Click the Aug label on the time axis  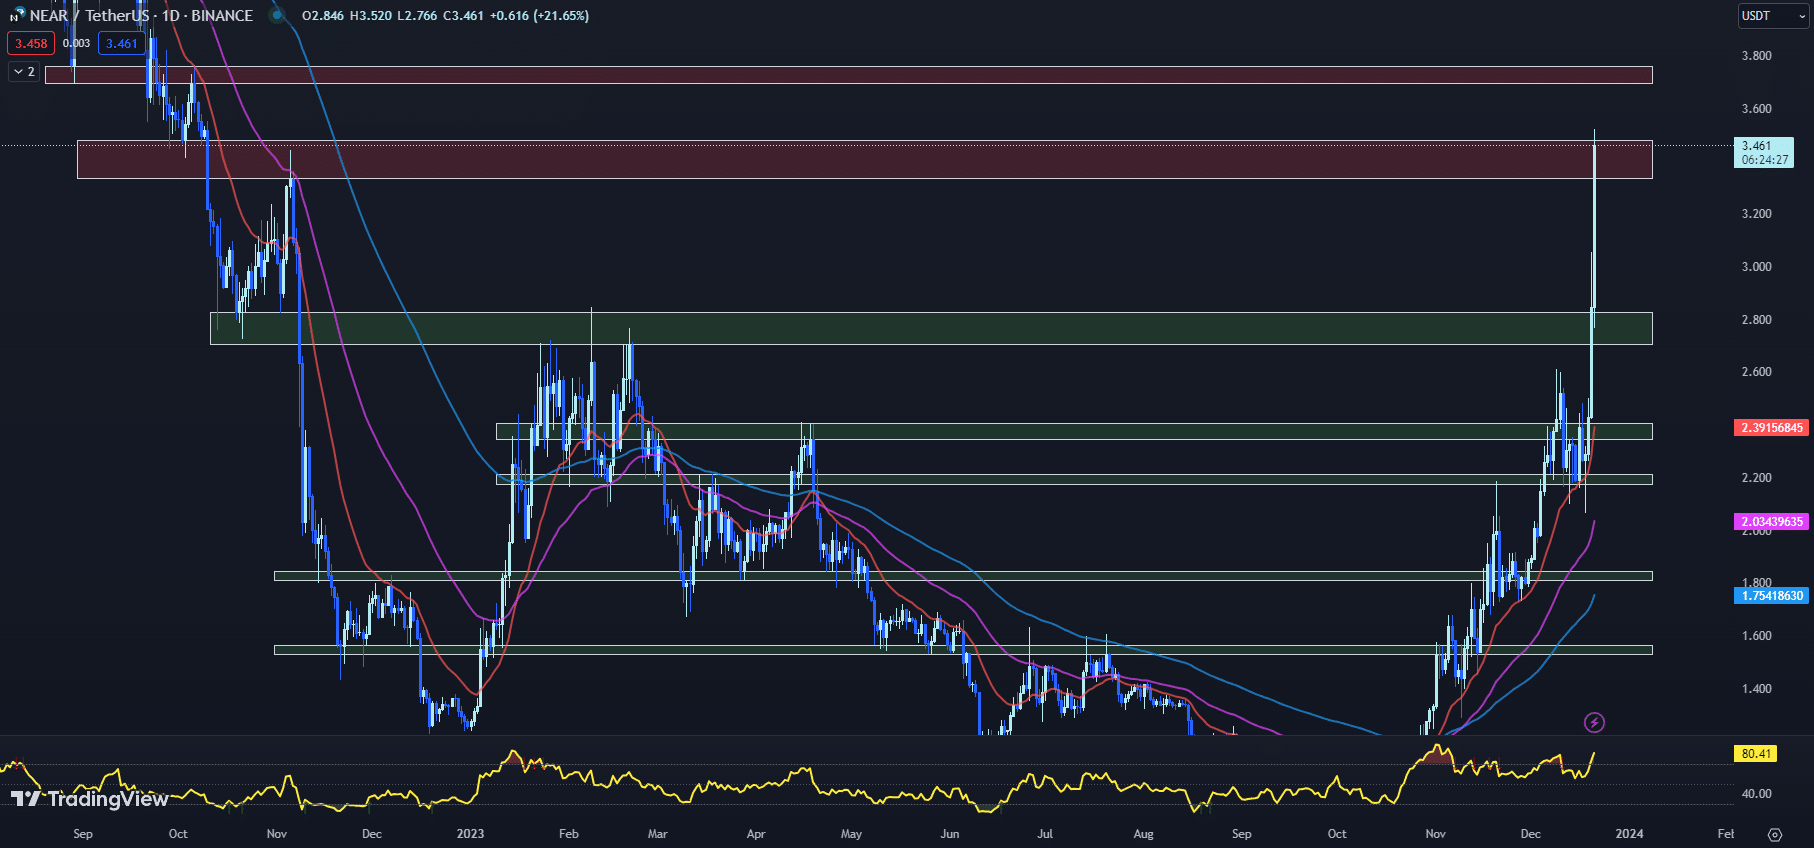(x=1143, y=834)
